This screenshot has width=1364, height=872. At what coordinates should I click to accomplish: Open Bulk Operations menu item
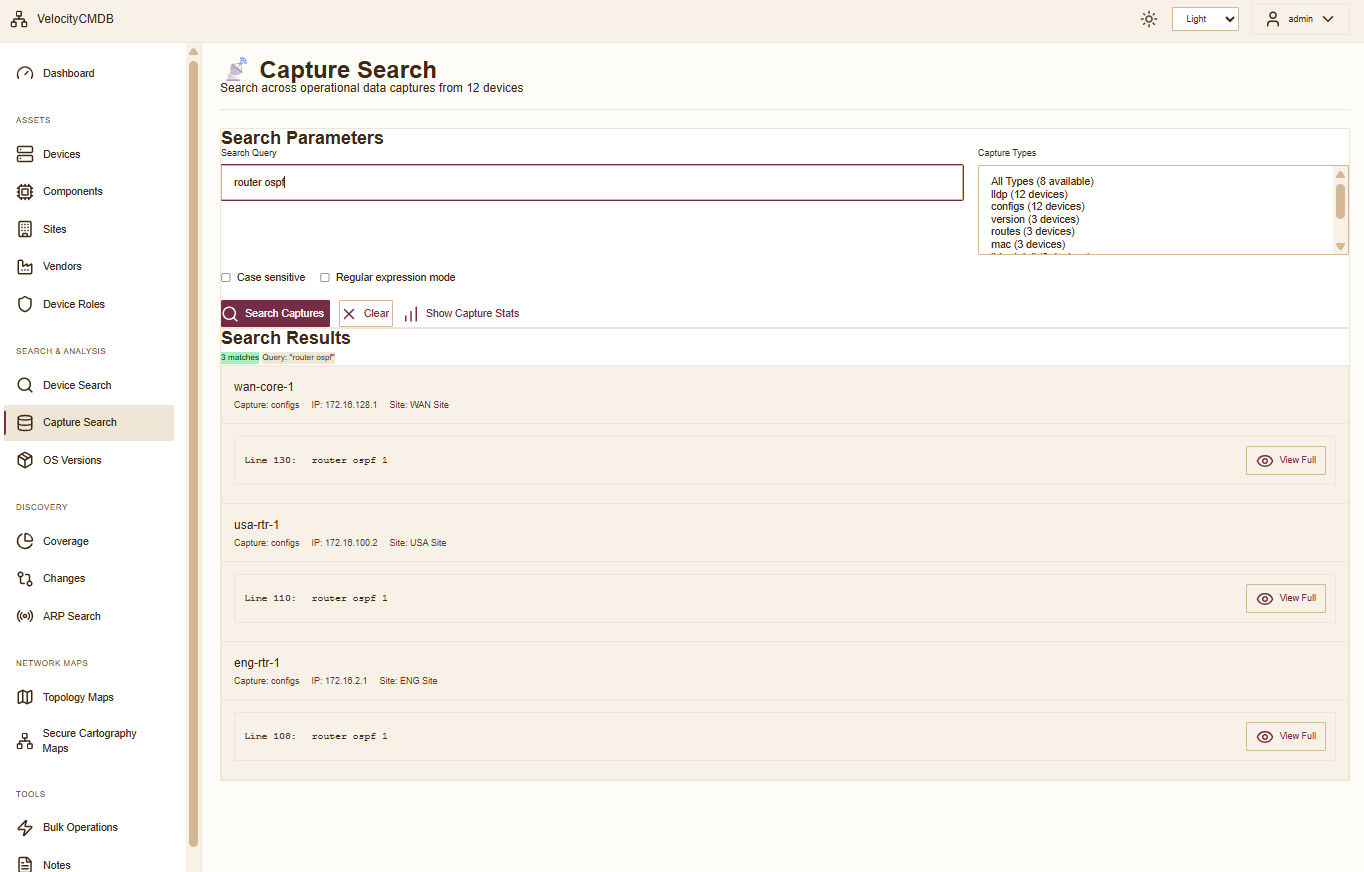point(89,827)
